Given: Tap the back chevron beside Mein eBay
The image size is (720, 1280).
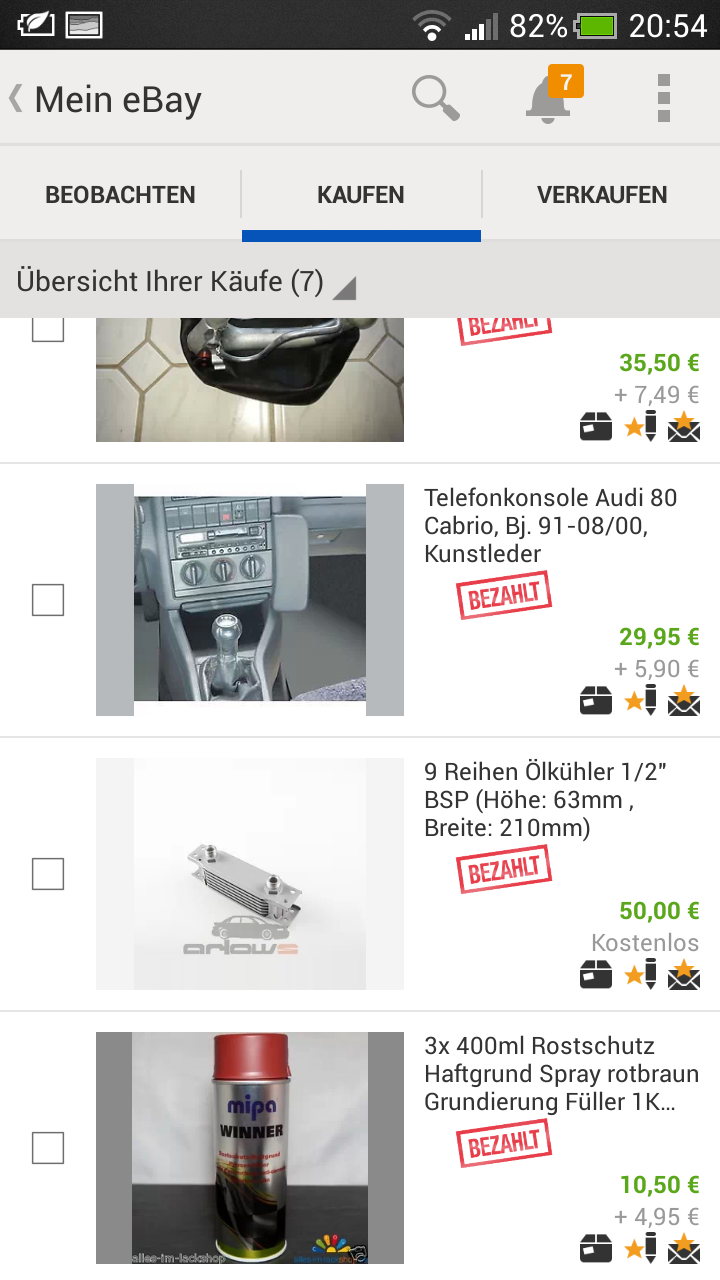Looking at the screenshot, I should pyautogui.click(x=15, y=98).
